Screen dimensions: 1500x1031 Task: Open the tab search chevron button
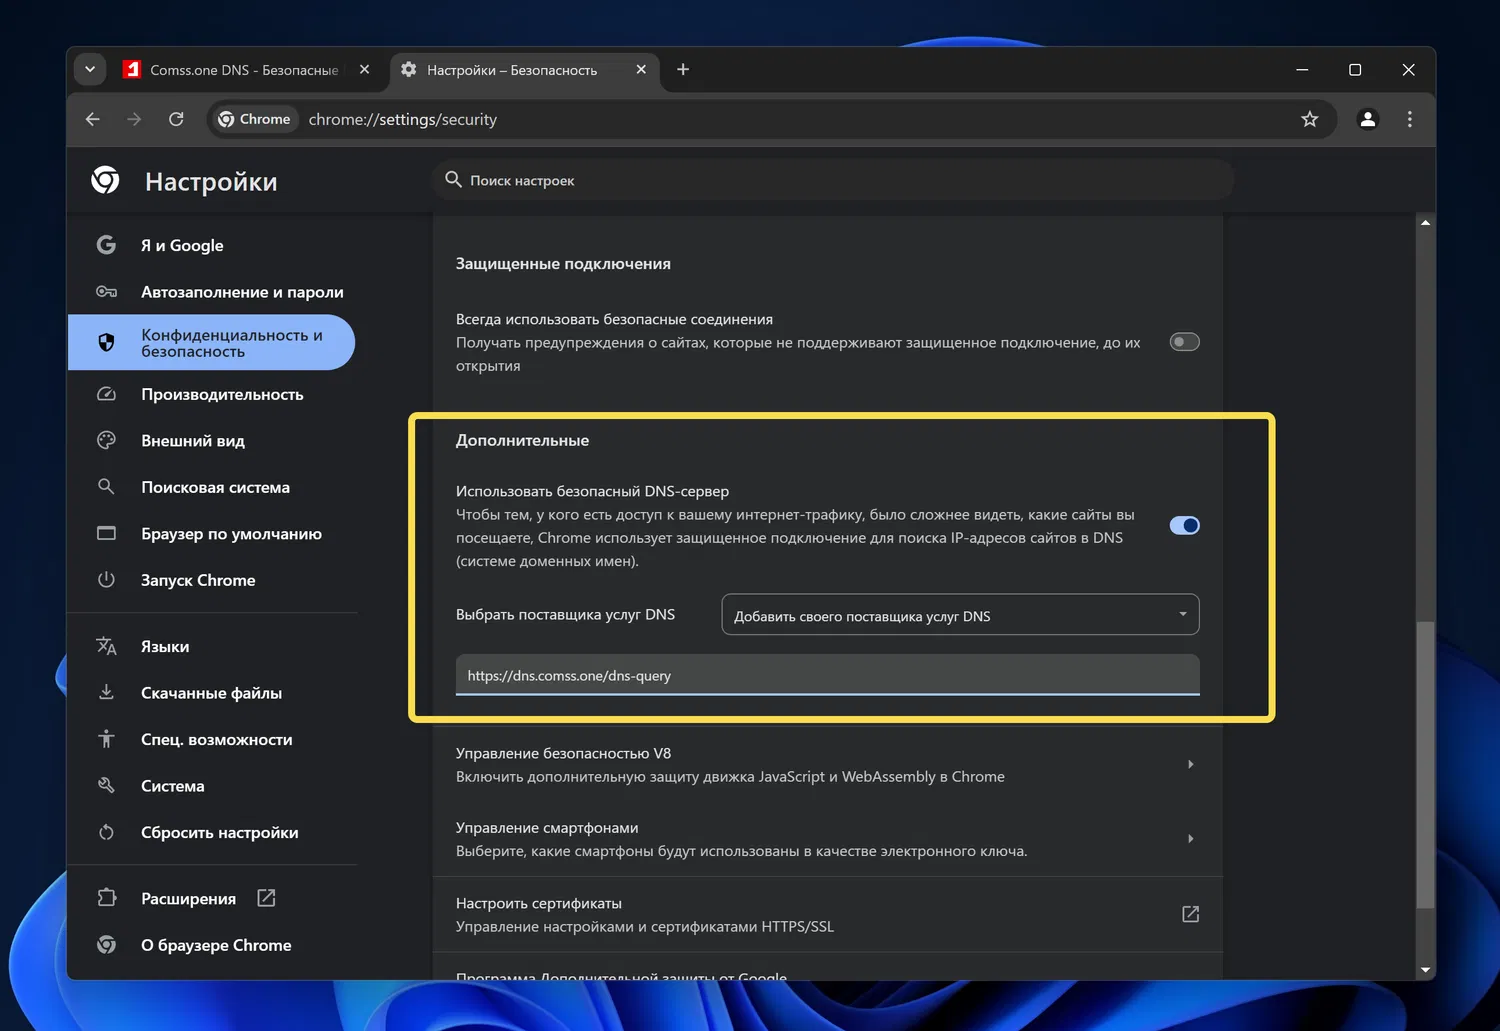pyautogui.click(x=90, y=69)
